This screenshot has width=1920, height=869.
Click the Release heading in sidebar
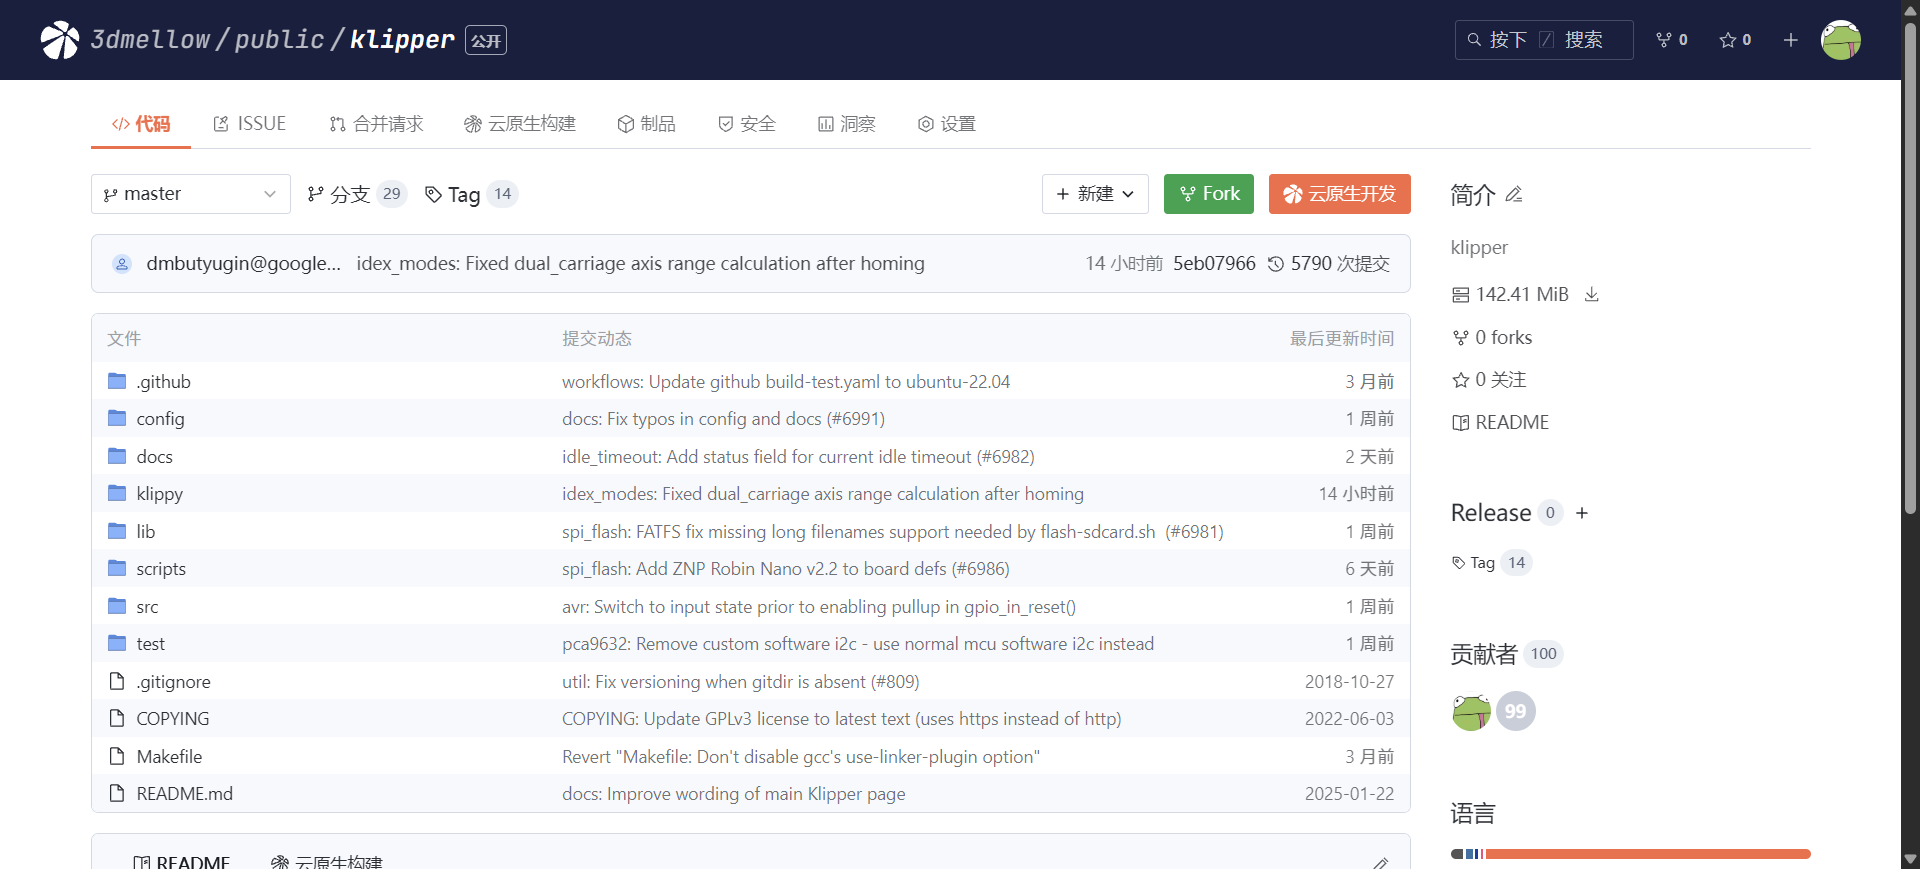point(1491,513)
